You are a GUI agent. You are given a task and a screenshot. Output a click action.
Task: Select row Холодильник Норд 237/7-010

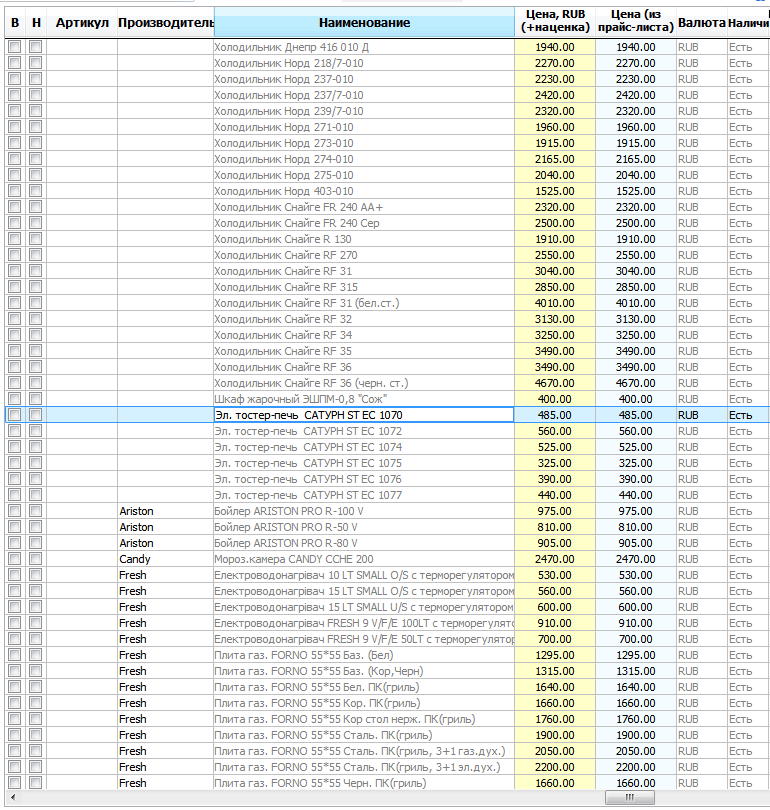point(387,95)
